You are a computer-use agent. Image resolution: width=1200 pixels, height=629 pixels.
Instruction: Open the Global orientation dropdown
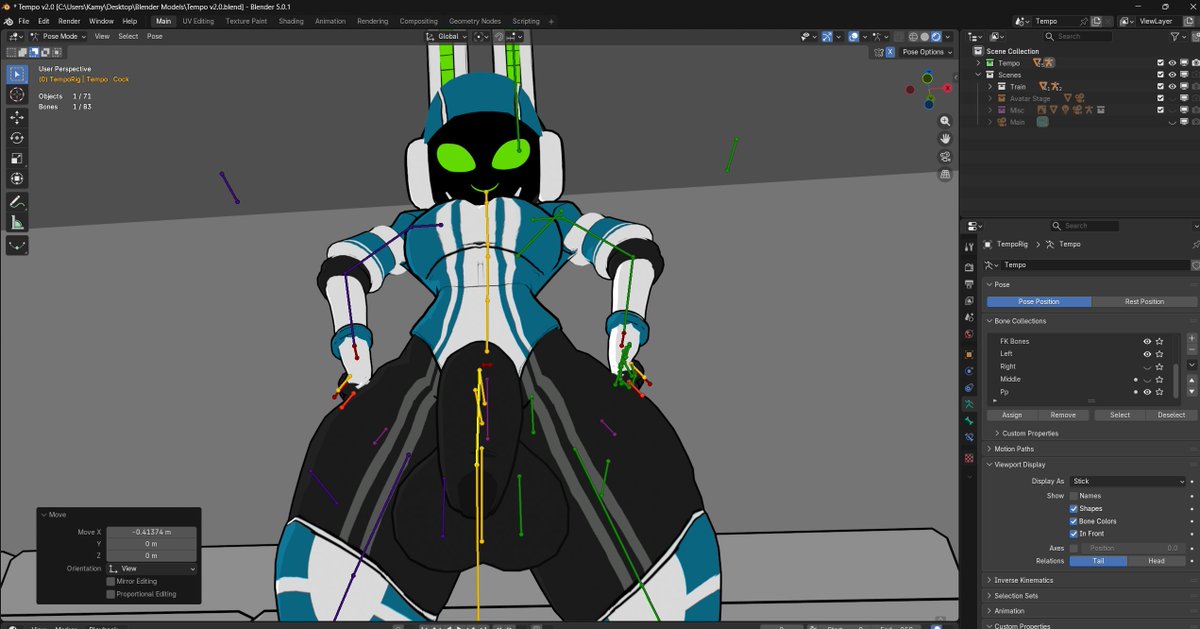tap(448, 36)
